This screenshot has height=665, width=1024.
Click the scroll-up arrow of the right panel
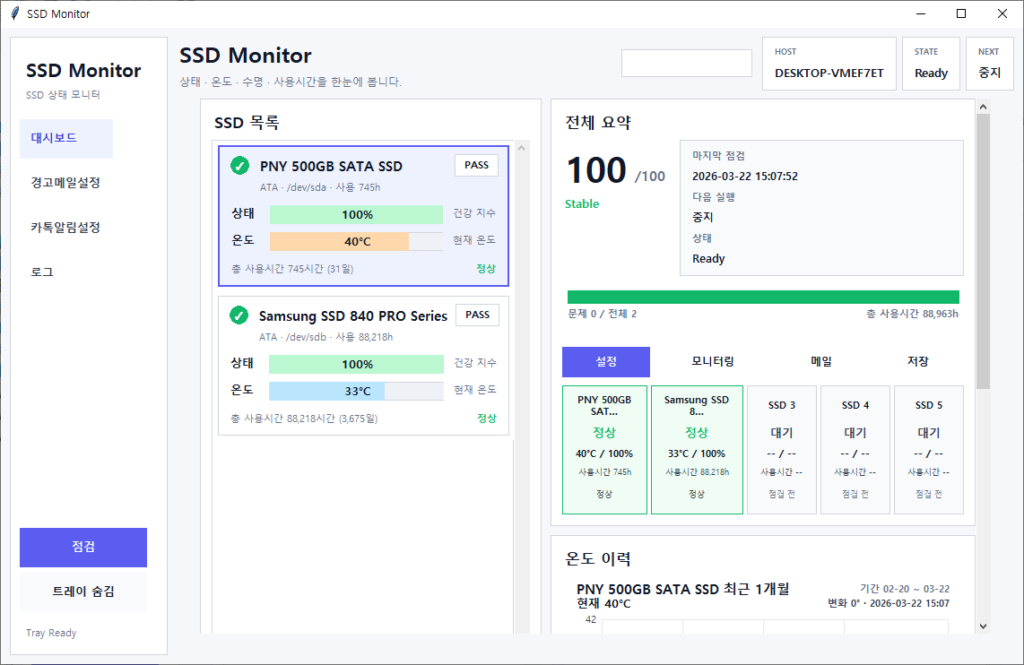coord(982,107)
